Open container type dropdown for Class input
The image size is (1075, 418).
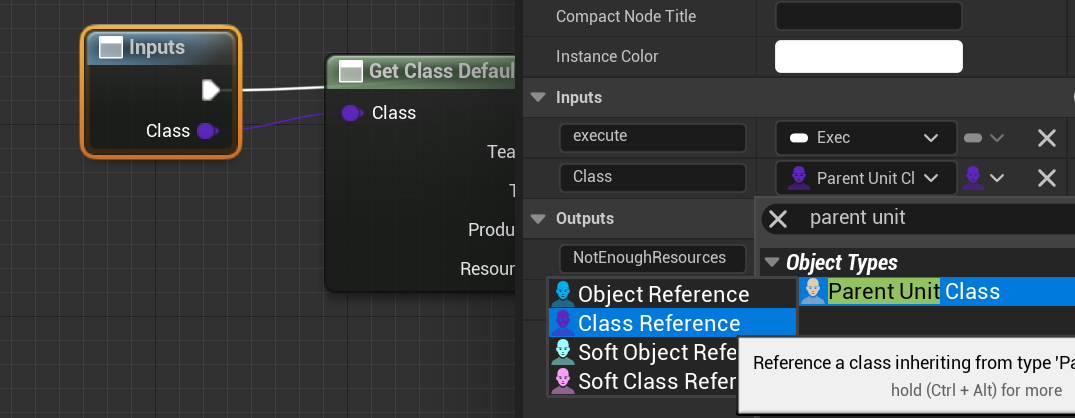click(x=984, y=178)
